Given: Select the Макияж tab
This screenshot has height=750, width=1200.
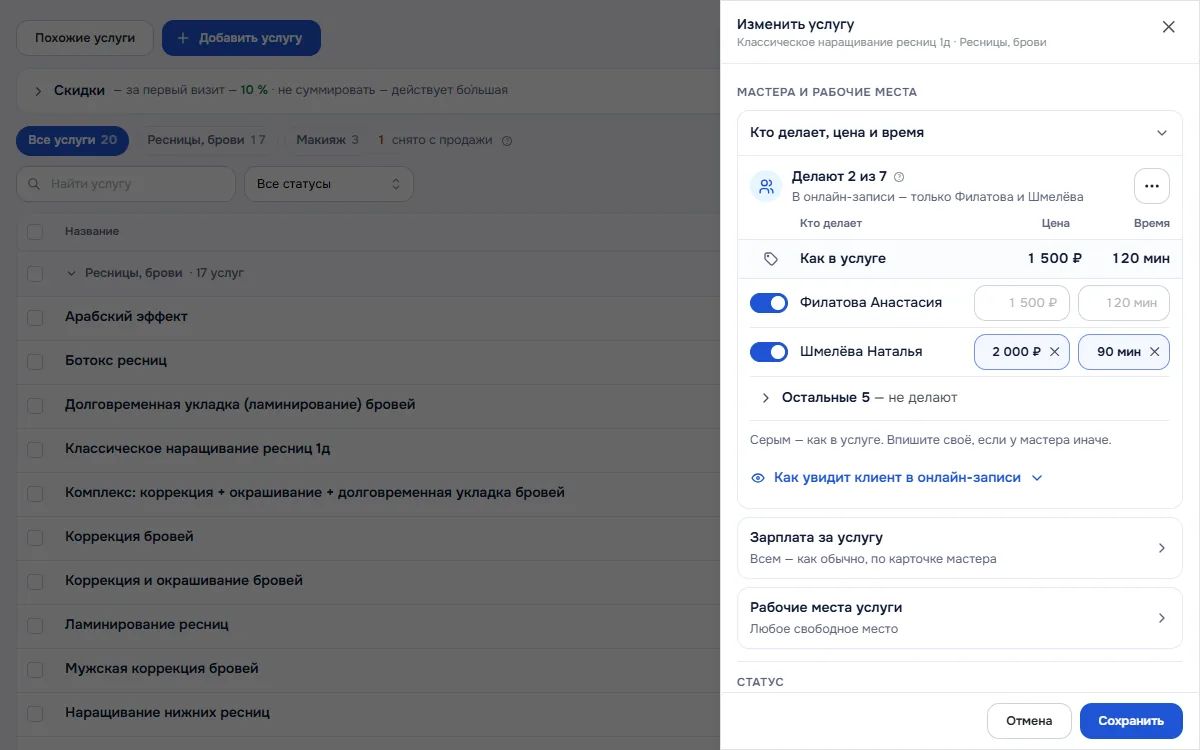Looking at the screenshot, I should tap(327, 141).
